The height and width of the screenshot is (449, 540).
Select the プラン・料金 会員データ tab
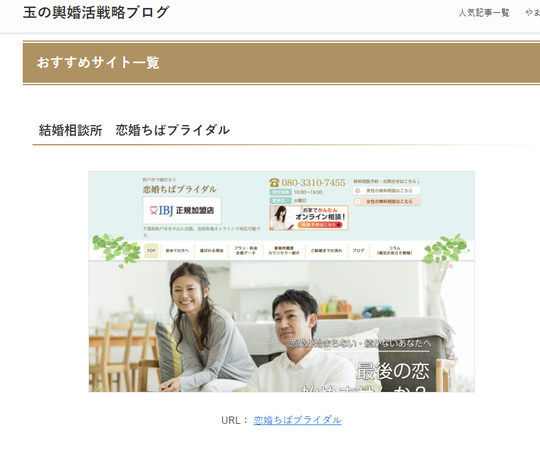[x=246, y=251]
